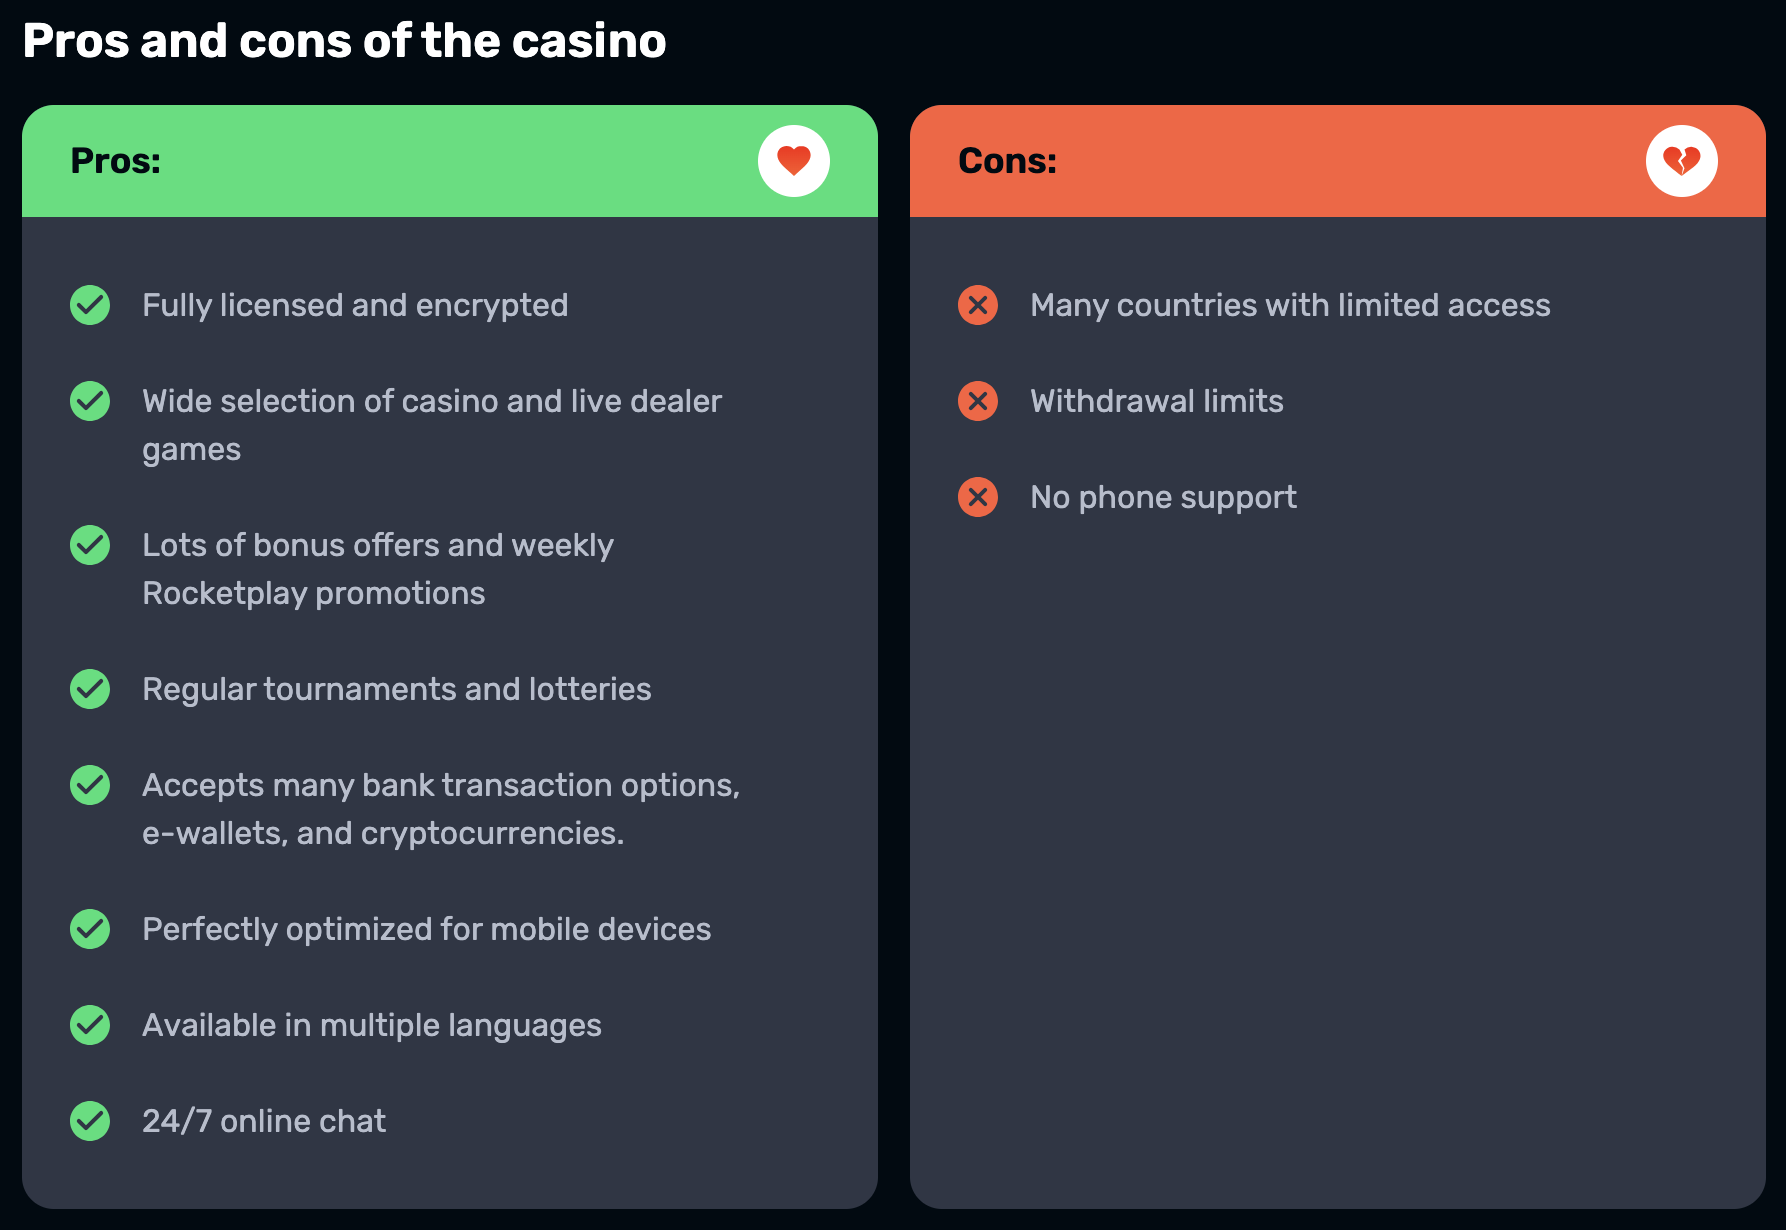Image resolution: width=1786 pixels, height=1230 pixels.
Task: Click checkmark next to 24/7 online chat
Action: tap(90, 1121)
